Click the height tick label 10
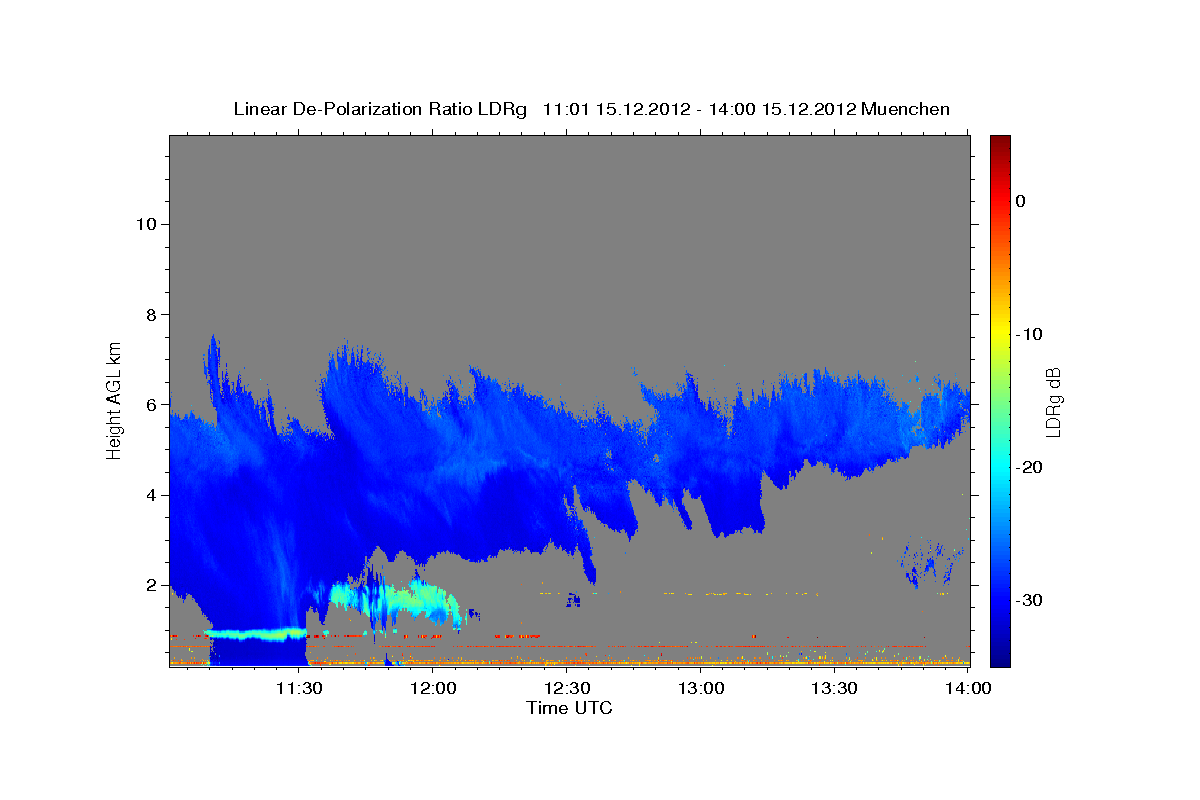 point(146,224)
